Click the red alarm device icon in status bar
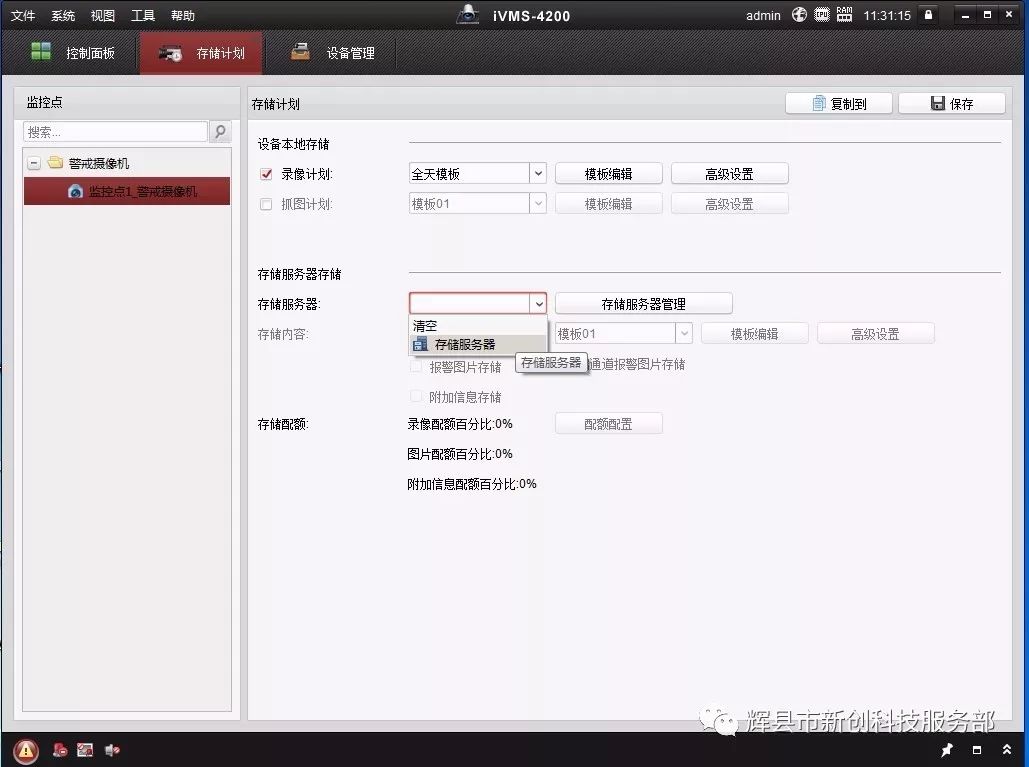The height and width of the screenshot is (767, 1029). coord(60,750)
